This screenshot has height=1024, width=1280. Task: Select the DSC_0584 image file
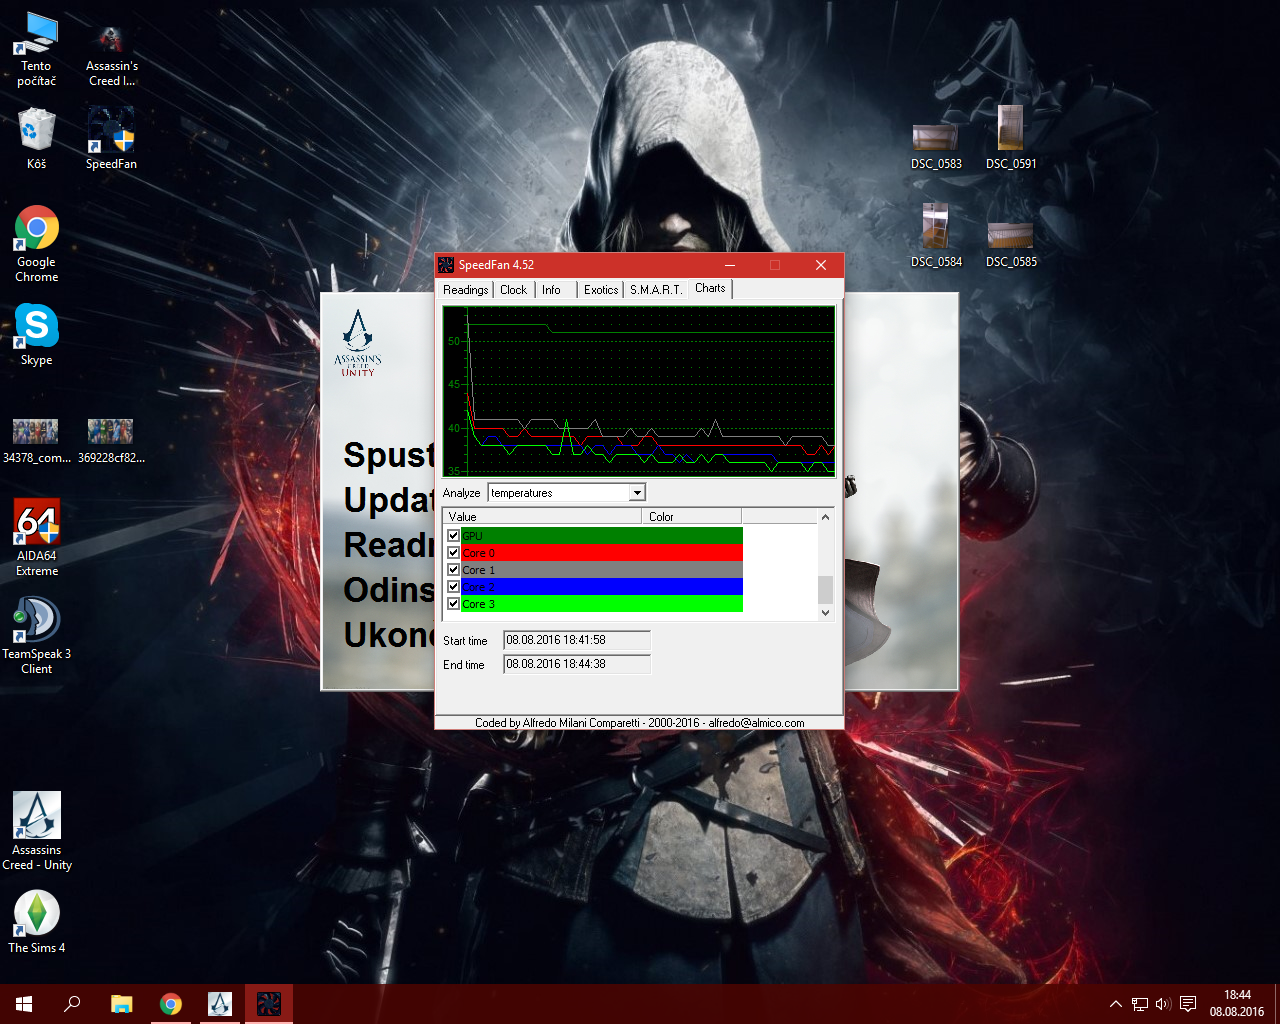click(x=936, y=236)
